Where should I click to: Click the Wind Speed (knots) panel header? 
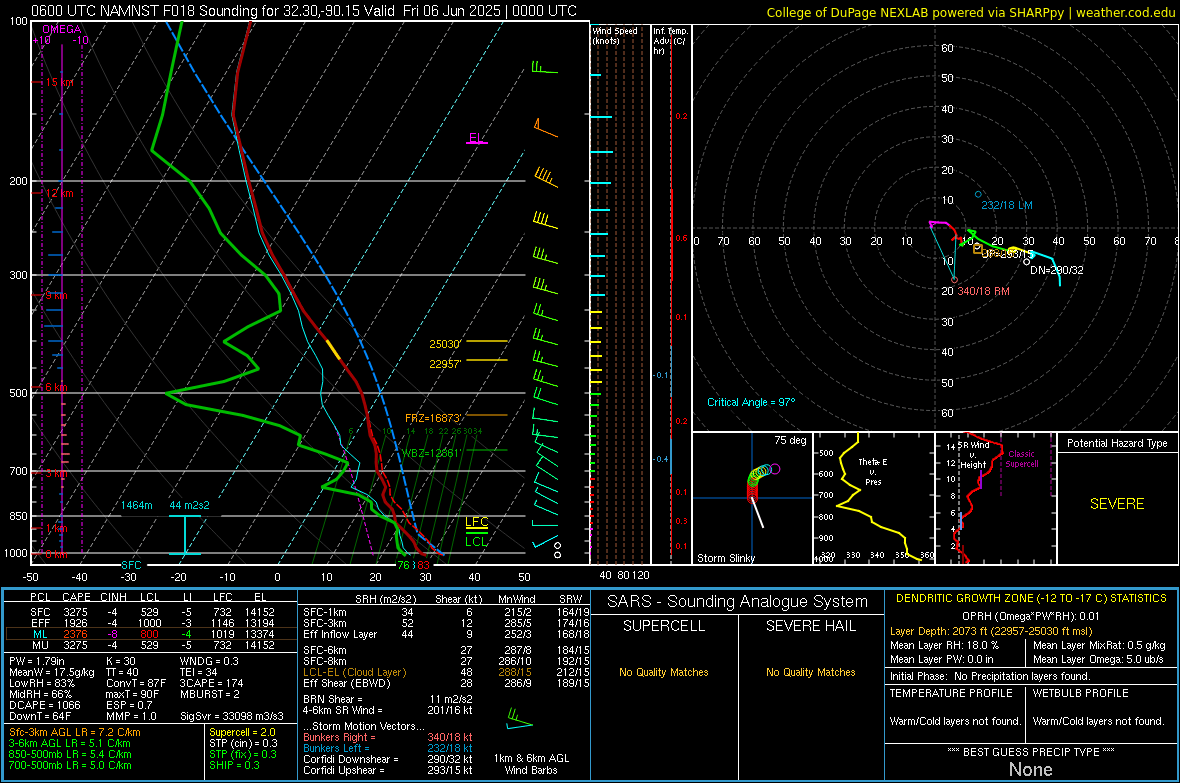tap(615, 35)
